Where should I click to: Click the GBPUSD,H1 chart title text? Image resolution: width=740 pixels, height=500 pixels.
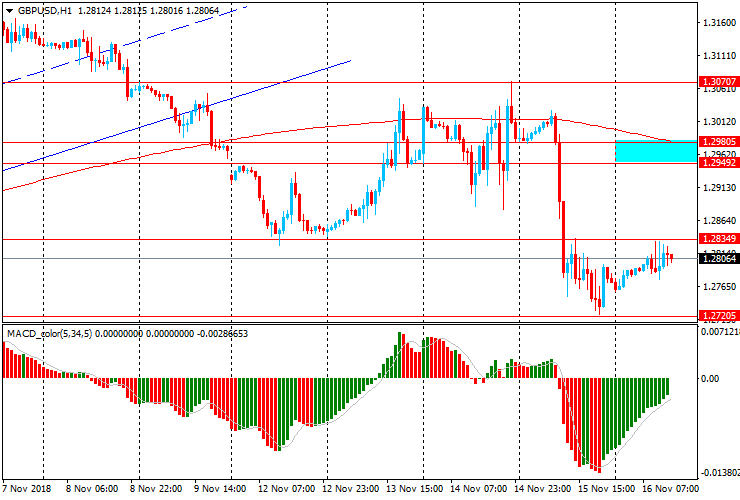44,10
